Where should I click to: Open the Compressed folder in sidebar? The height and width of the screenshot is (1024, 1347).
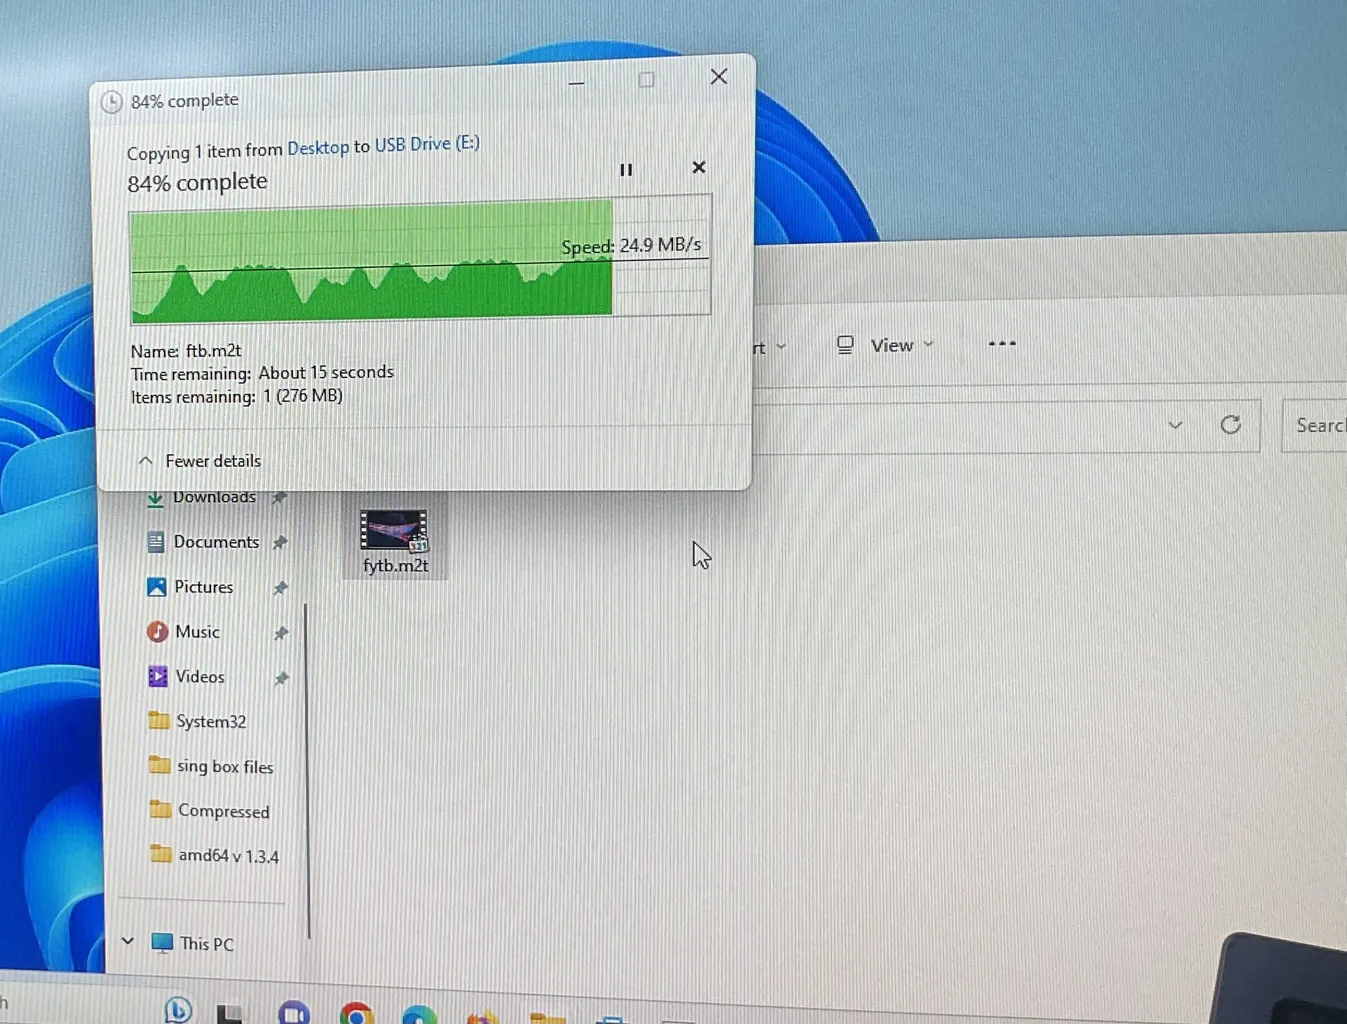(x=222, y=811)
